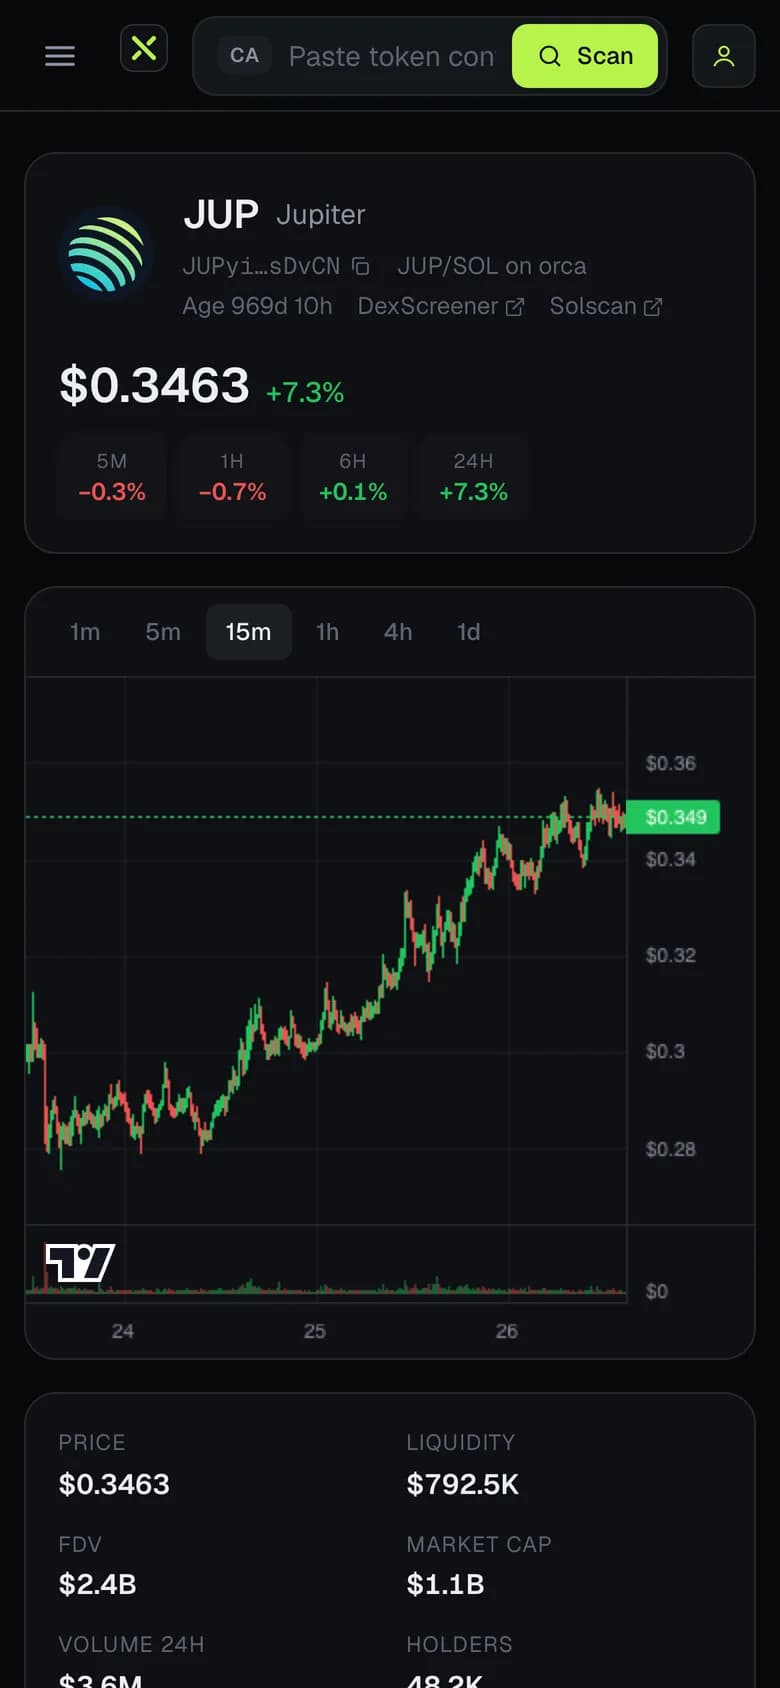Click the $0.34 axis label
The height and width of the screenshot is (1688, 780).
click(670, 860)
